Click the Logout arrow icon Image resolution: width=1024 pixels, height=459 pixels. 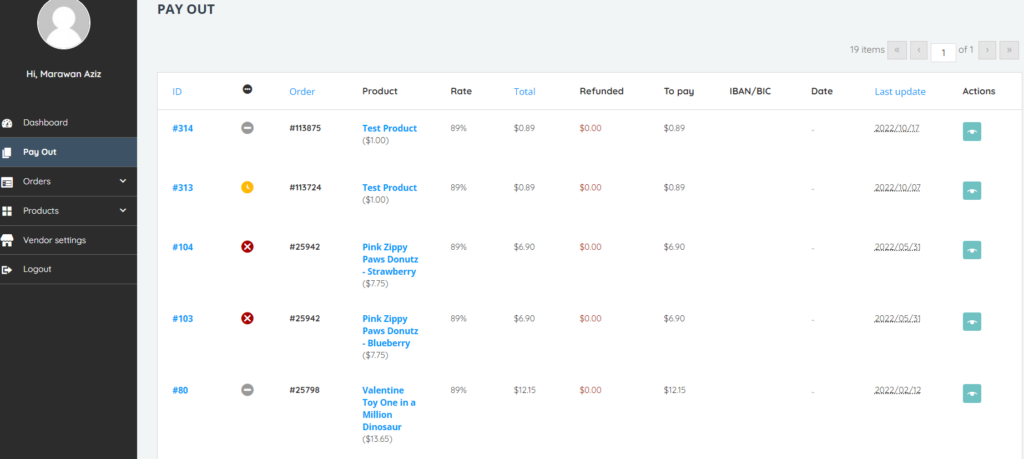(x=8, y=269)
